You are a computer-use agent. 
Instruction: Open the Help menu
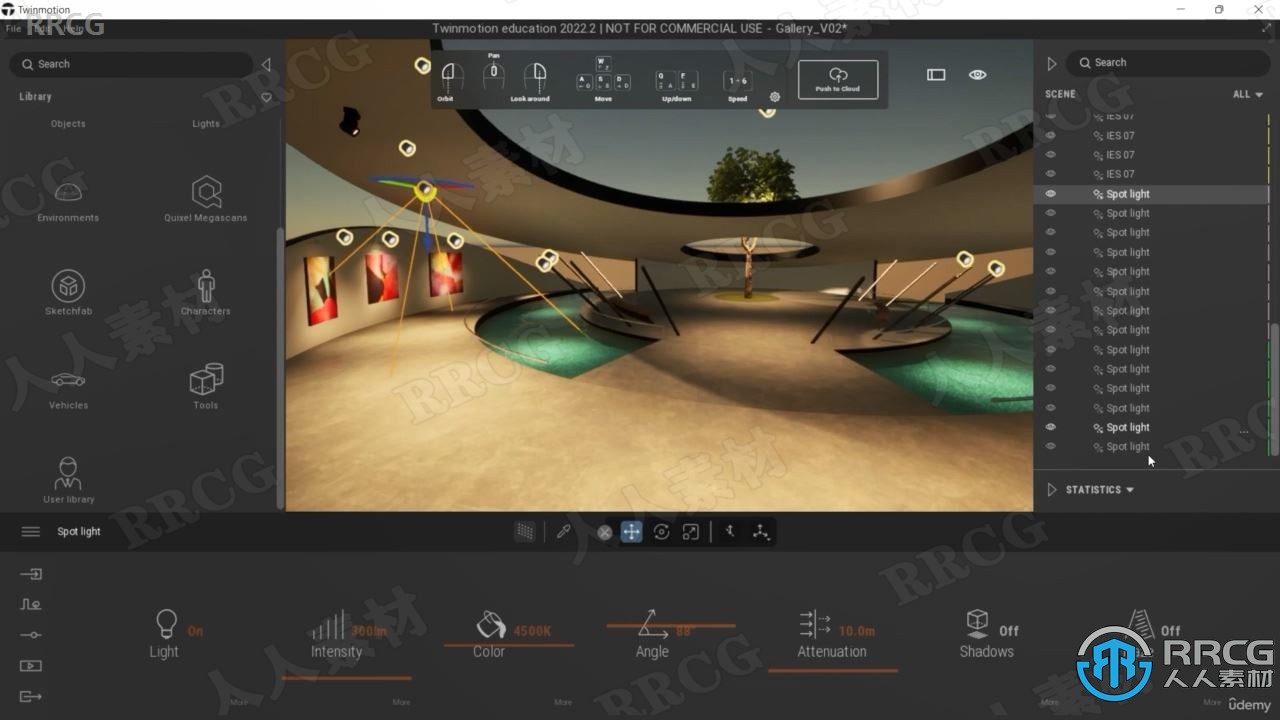click(75, 29)
